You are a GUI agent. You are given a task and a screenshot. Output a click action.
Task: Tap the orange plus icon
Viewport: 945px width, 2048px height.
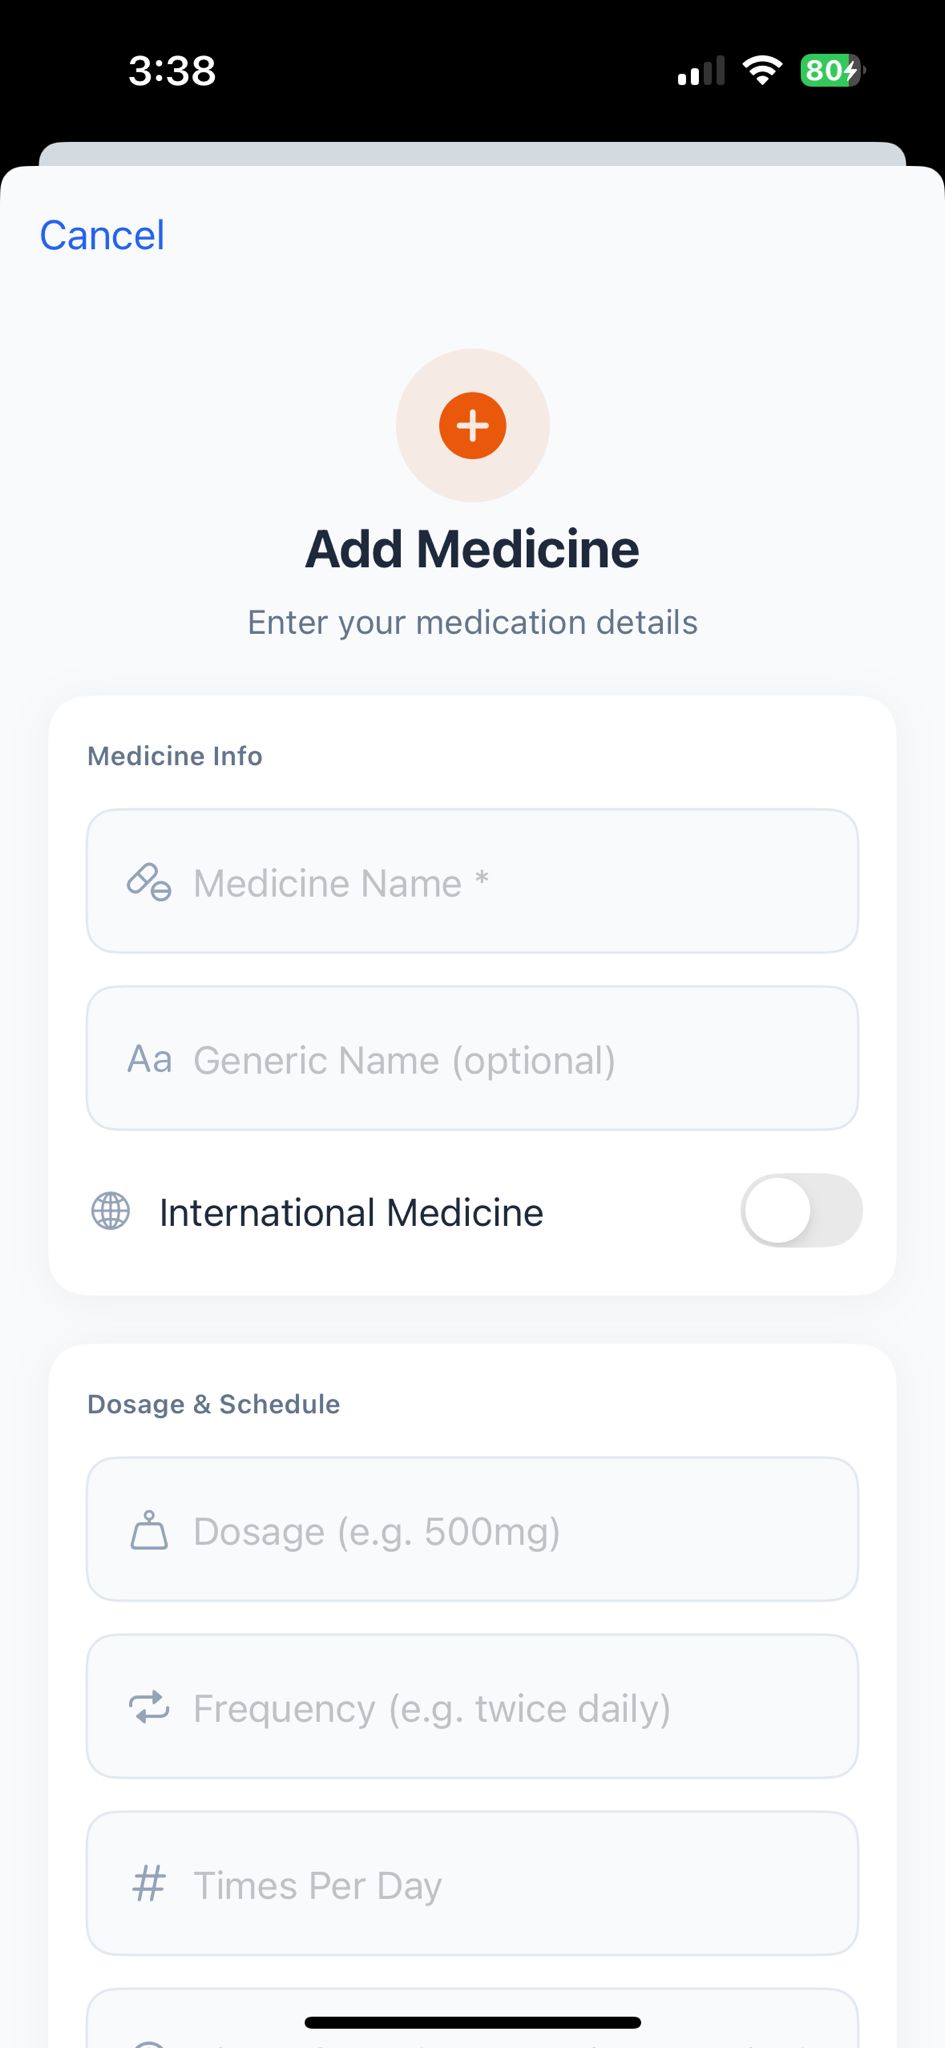pyautogui.click(x=473, y=426)
